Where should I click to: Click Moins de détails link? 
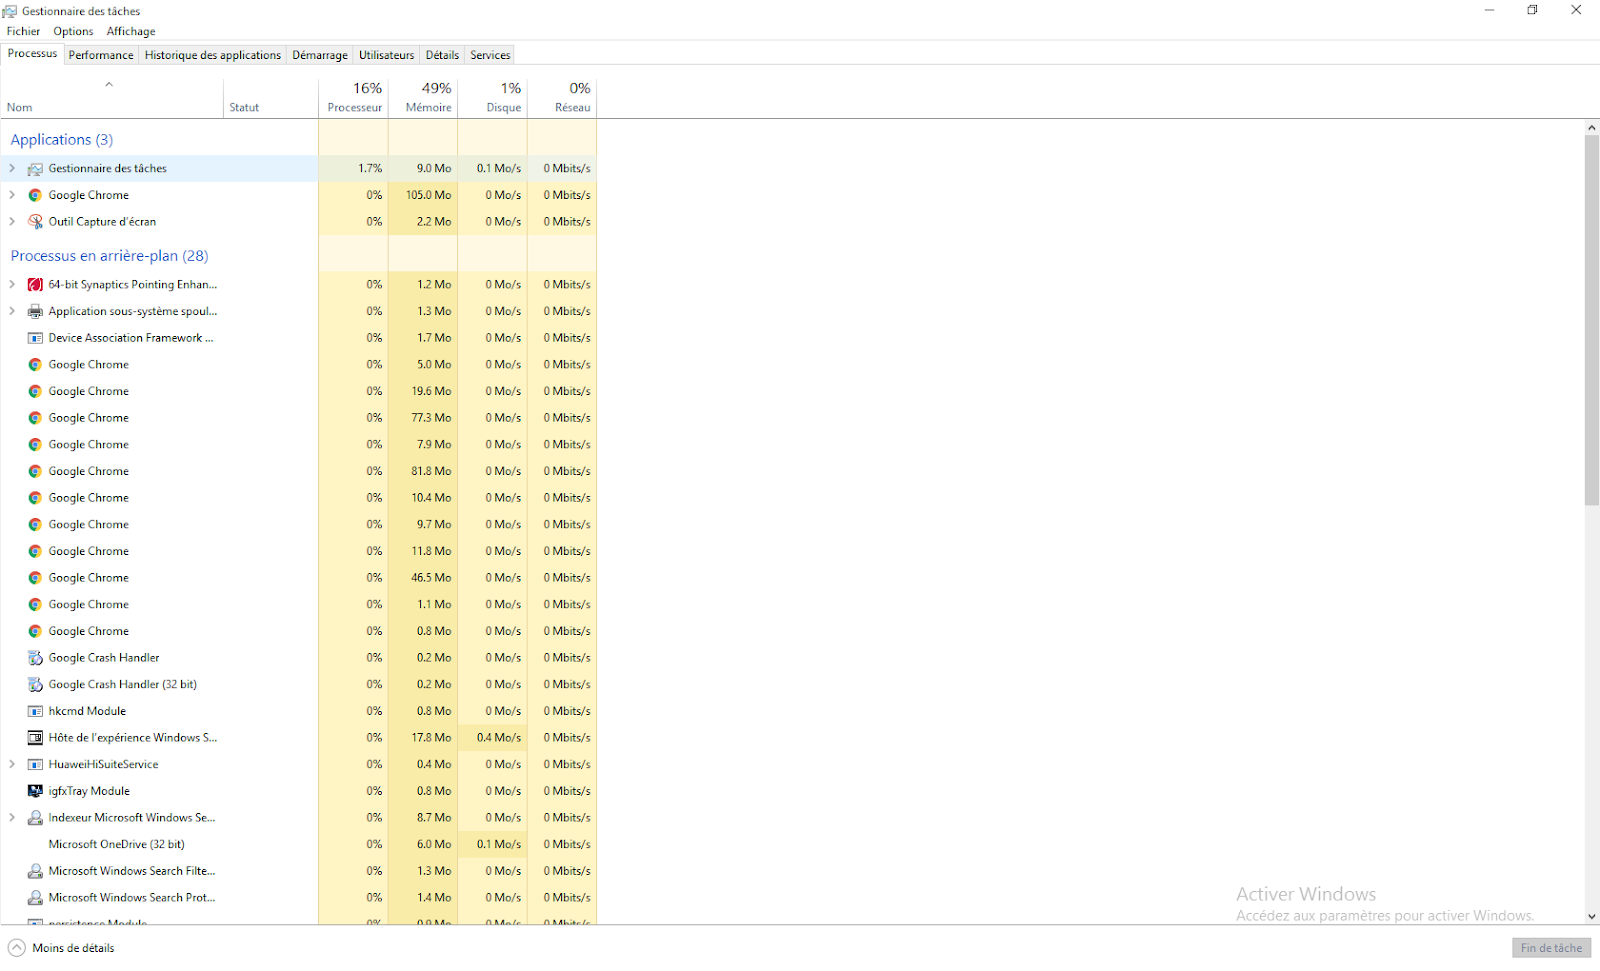pos(73,948)
